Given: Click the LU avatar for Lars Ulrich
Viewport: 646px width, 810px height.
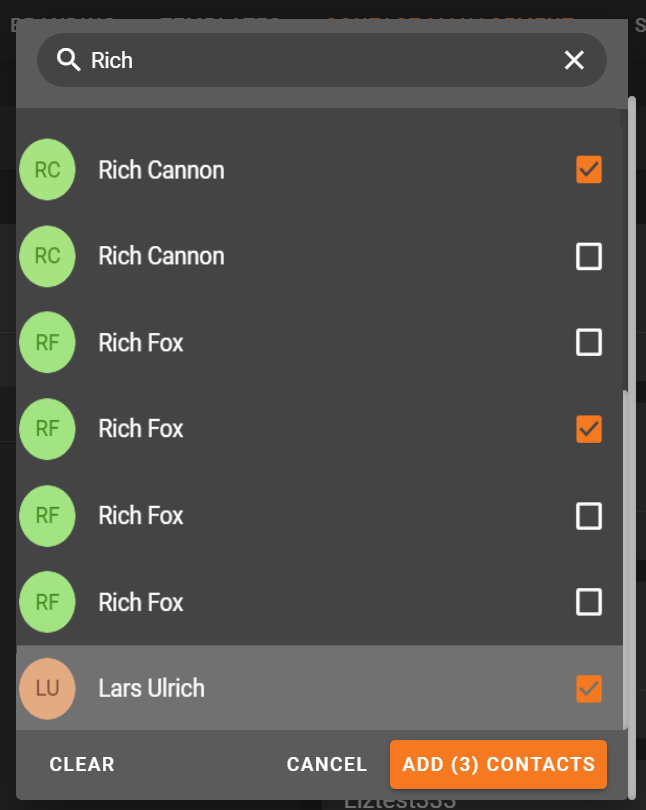Looking at the screenshot, I should pos(47,688).
